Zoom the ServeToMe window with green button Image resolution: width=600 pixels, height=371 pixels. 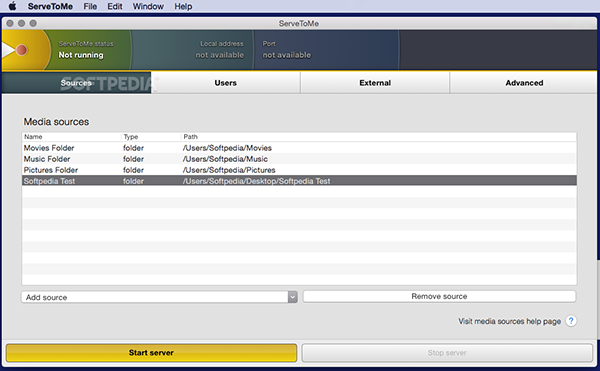pyautogui.click(x=33, y=23)
